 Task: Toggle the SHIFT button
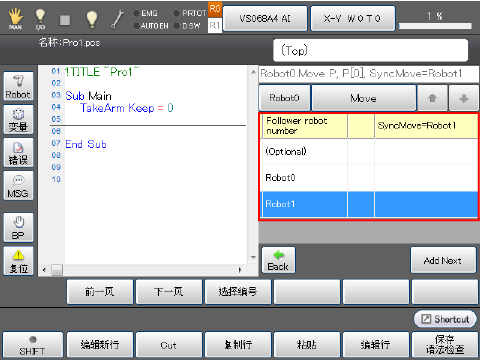[32, 345]
